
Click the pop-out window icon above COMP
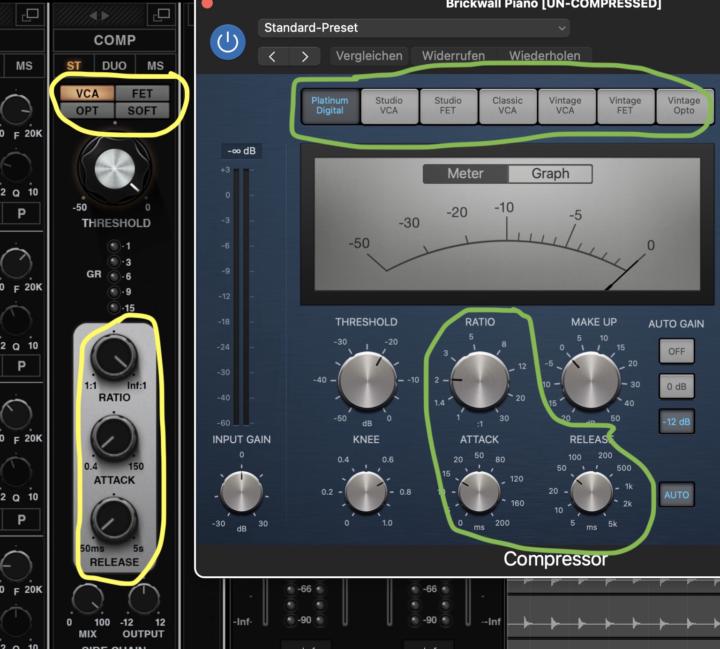tap(161, 15)
